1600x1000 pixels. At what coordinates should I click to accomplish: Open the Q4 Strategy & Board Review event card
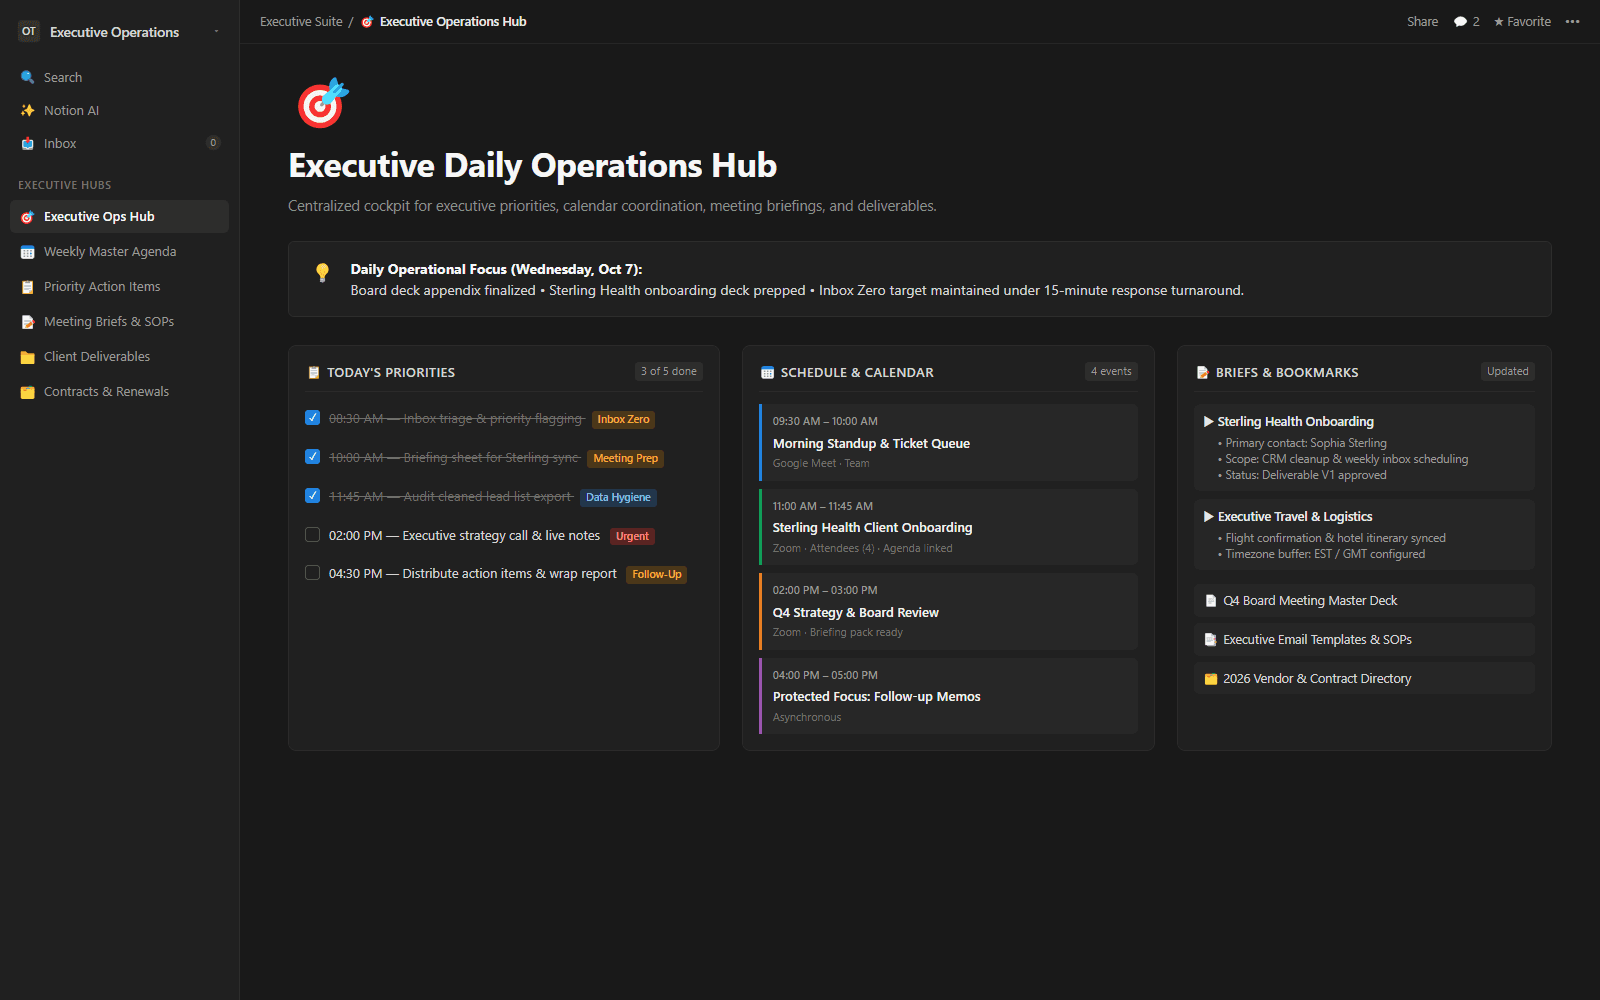coord(948,611)
